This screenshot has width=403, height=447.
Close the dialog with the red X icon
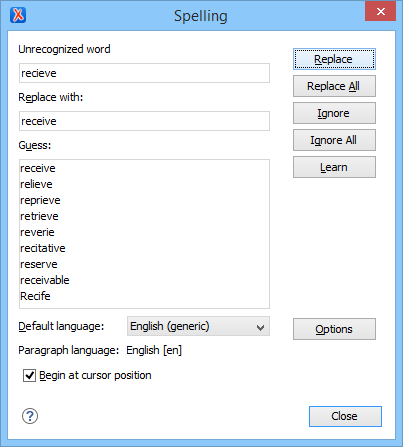380,12
